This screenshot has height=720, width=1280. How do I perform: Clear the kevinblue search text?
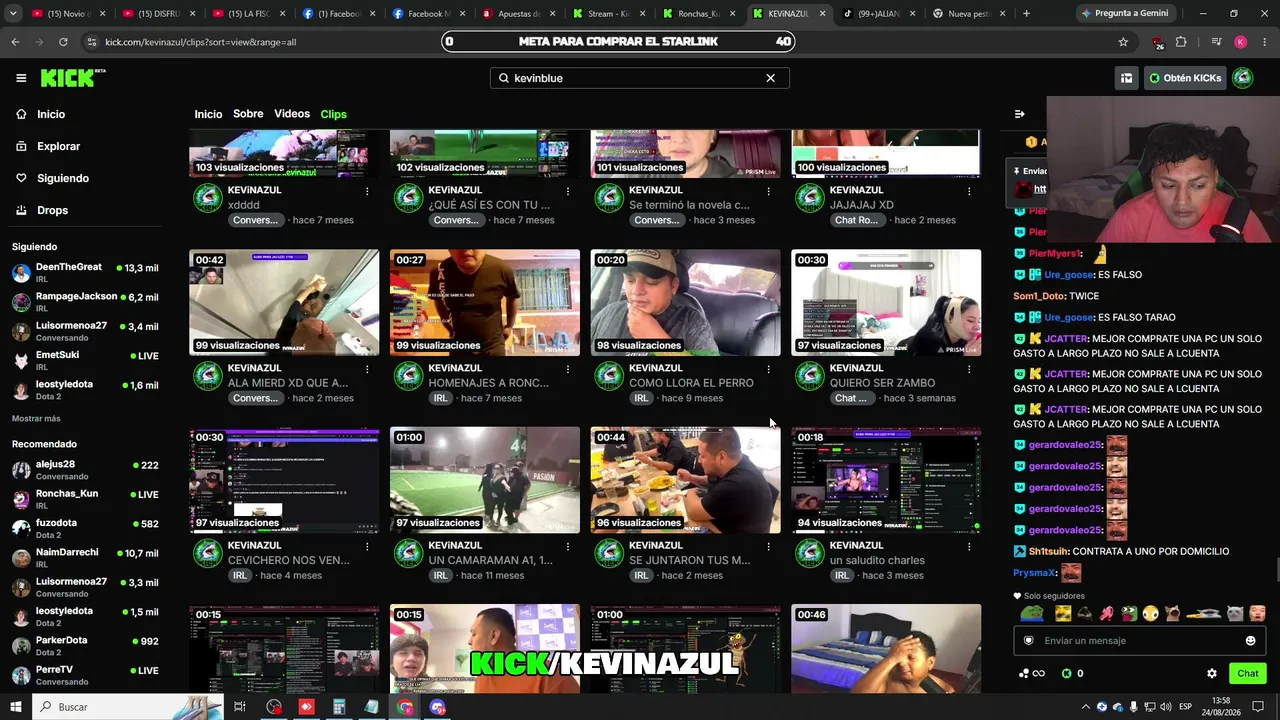(x=770, y=78)
